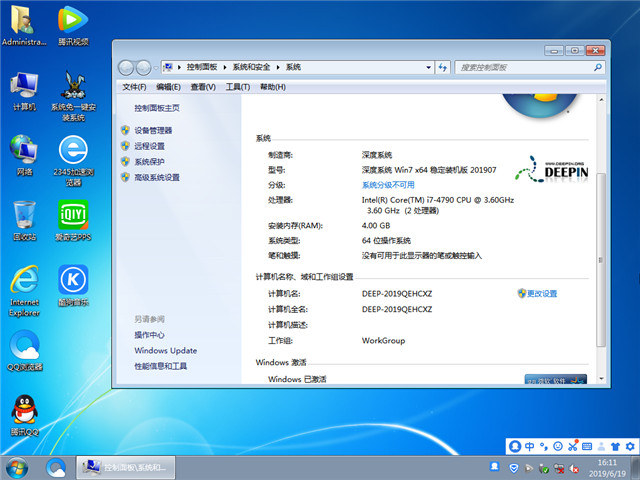Open the 文件(F) menu
The image size is (640, 480).
click(x=134, y=87)
